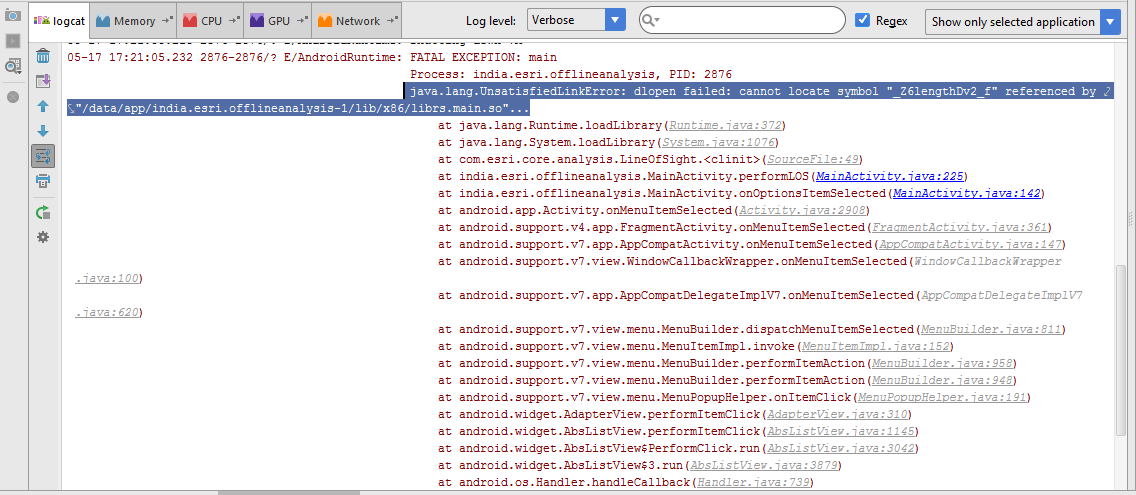Open the Runtime.java:372 link

click(x=725, y=125)
